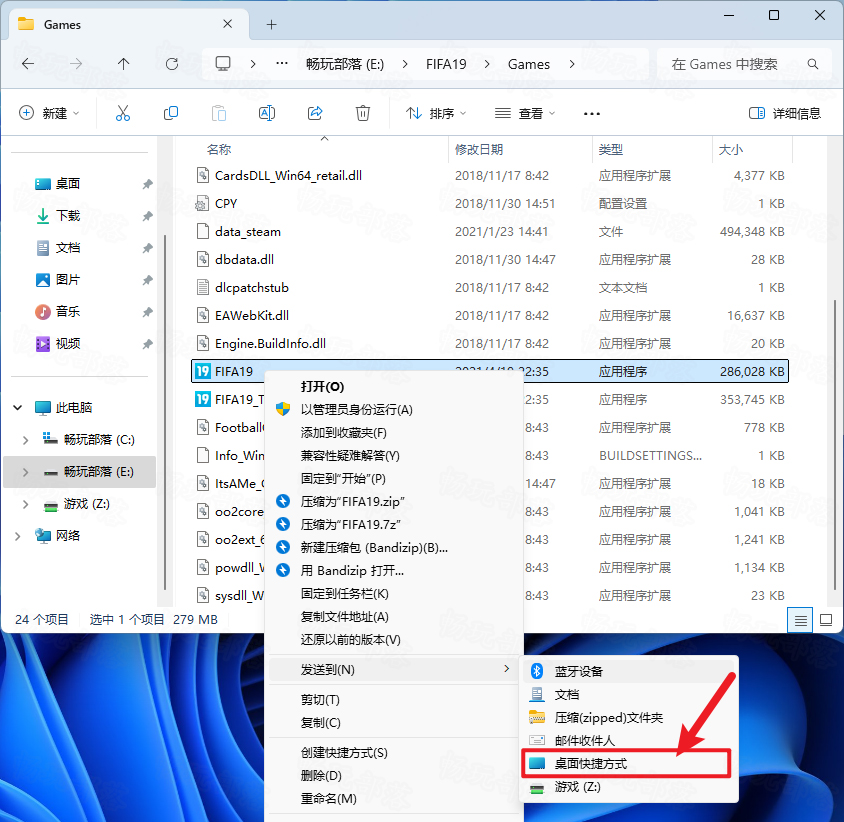Switch to large thumbnails view icon

(826, 620)
